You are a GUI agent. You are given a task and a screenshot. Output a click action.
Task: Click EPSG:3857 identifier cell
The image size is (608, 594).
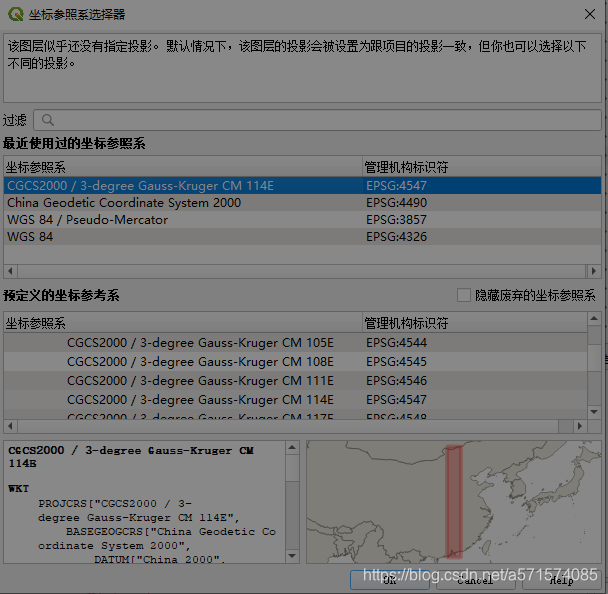click(x=396, y=220)
